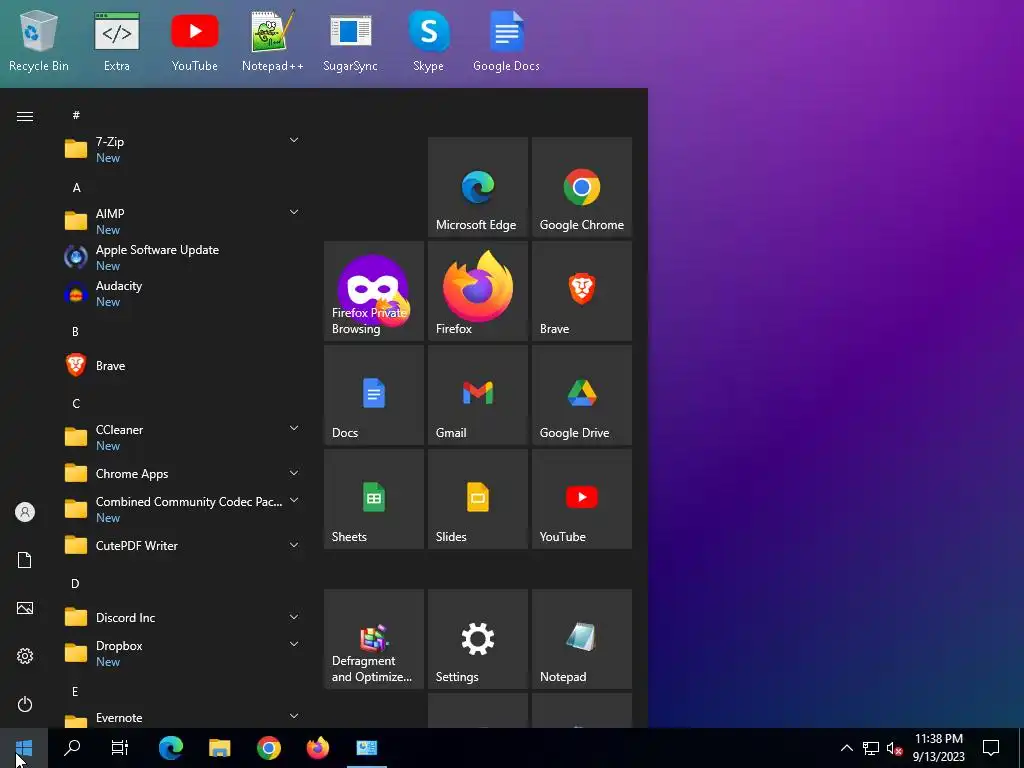The width and height of the screenshot is (1024, 768).
Task: Expand Combined Community Codec Pack folder
Action: tap(182, 509)
